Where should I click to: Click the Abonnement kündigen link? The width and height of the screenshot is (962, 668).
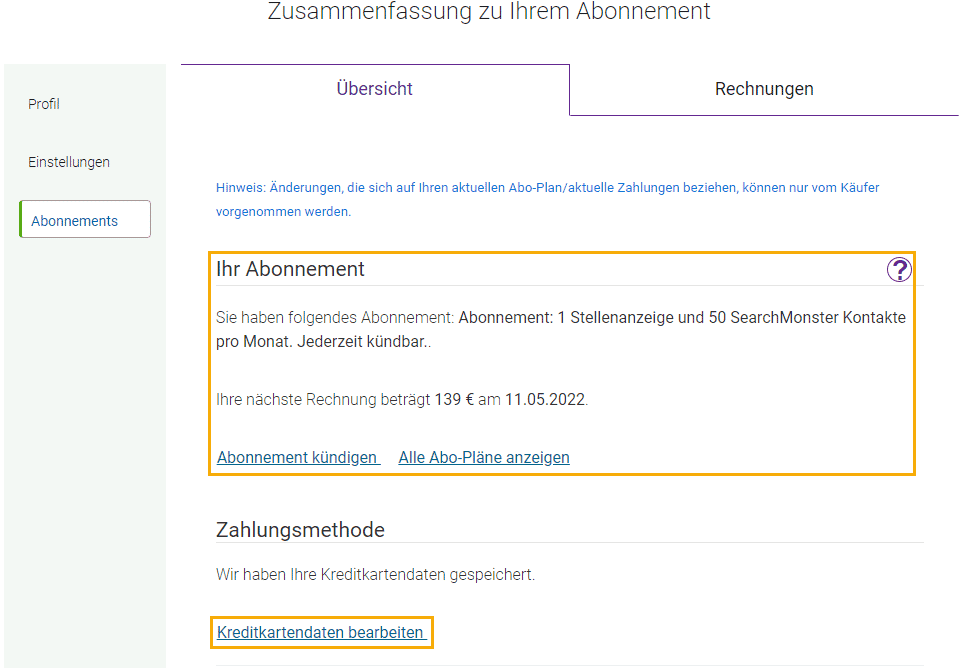pyautogui.click(x=298, y=458)
